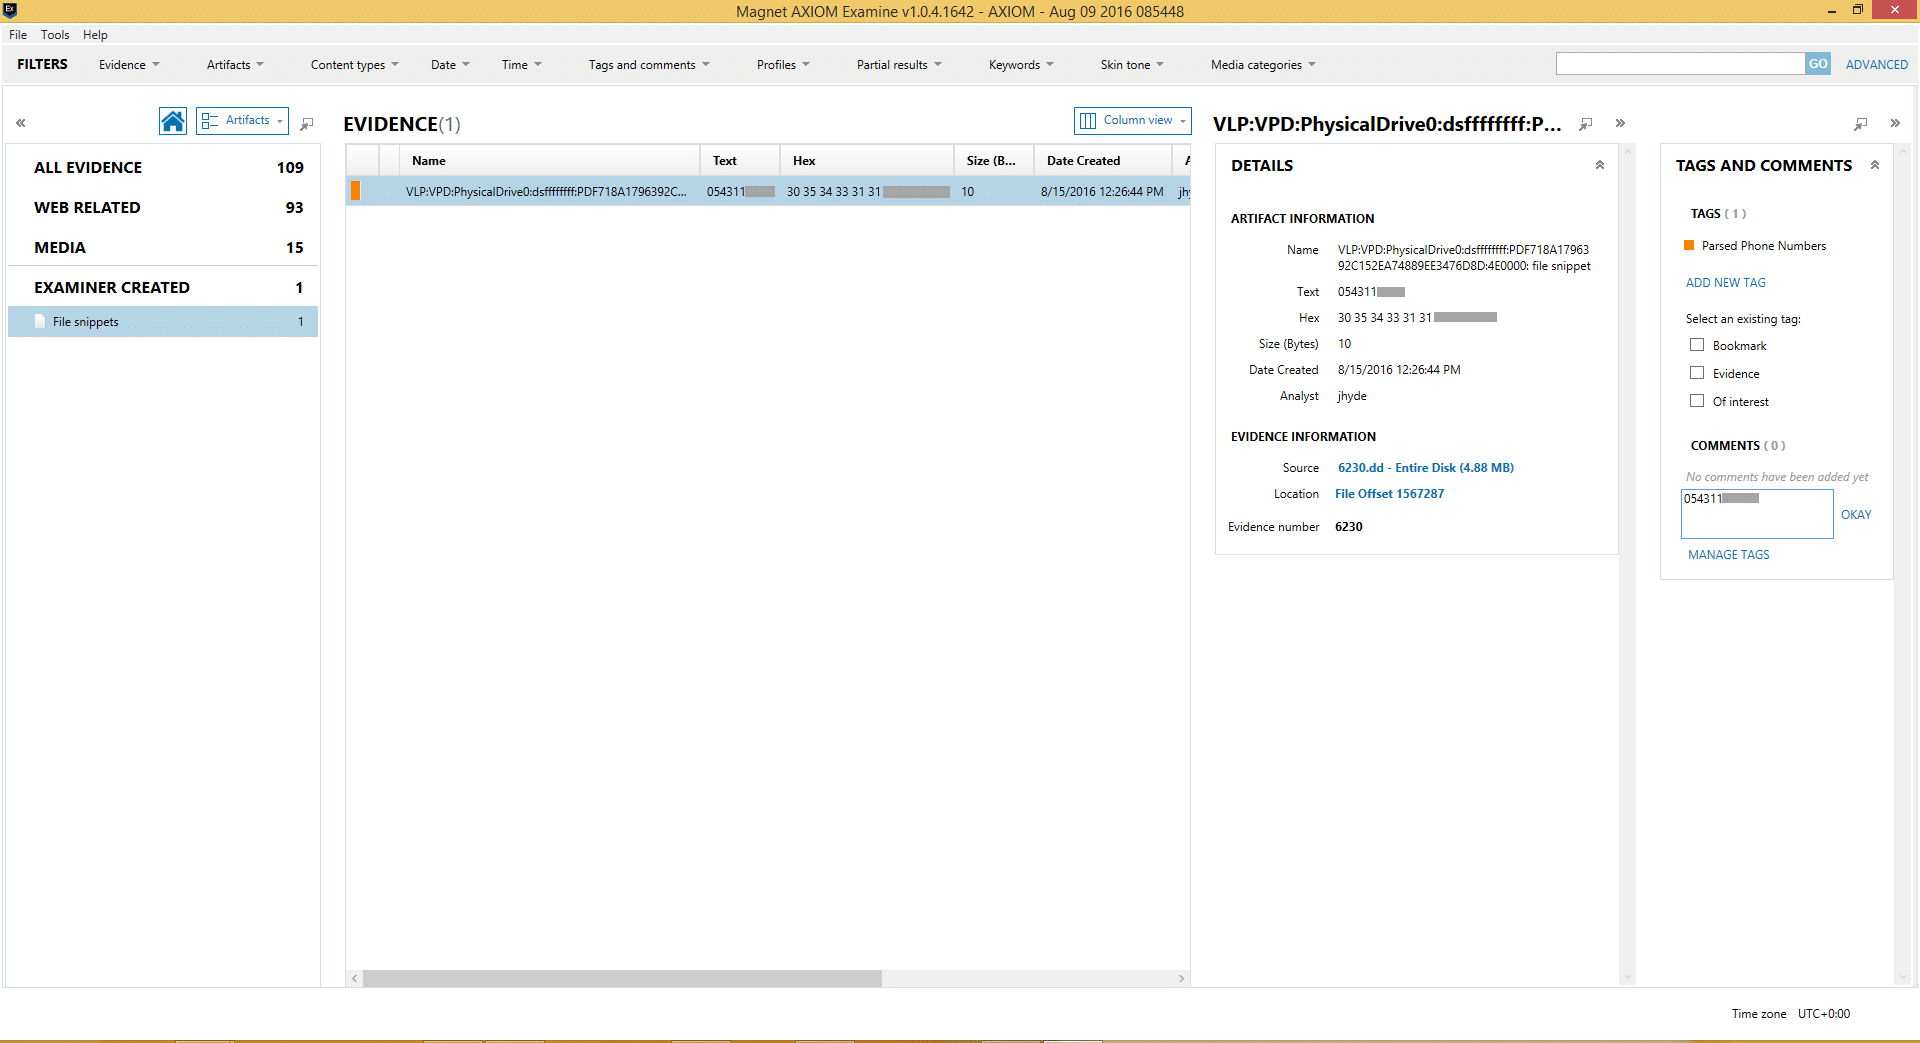The image size is (1920, 1043).
Task: Open the Tools menu
Action: click(x=55, y=35)
